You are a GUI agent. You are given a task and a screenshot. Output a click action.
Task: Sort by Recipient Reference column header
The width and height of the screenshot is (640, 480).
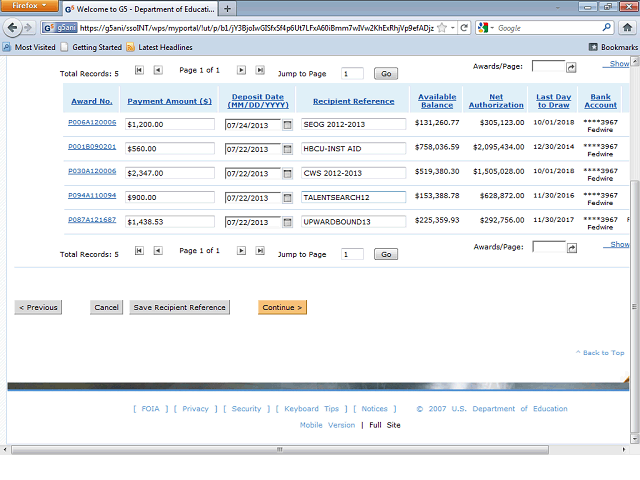[353, 101]
